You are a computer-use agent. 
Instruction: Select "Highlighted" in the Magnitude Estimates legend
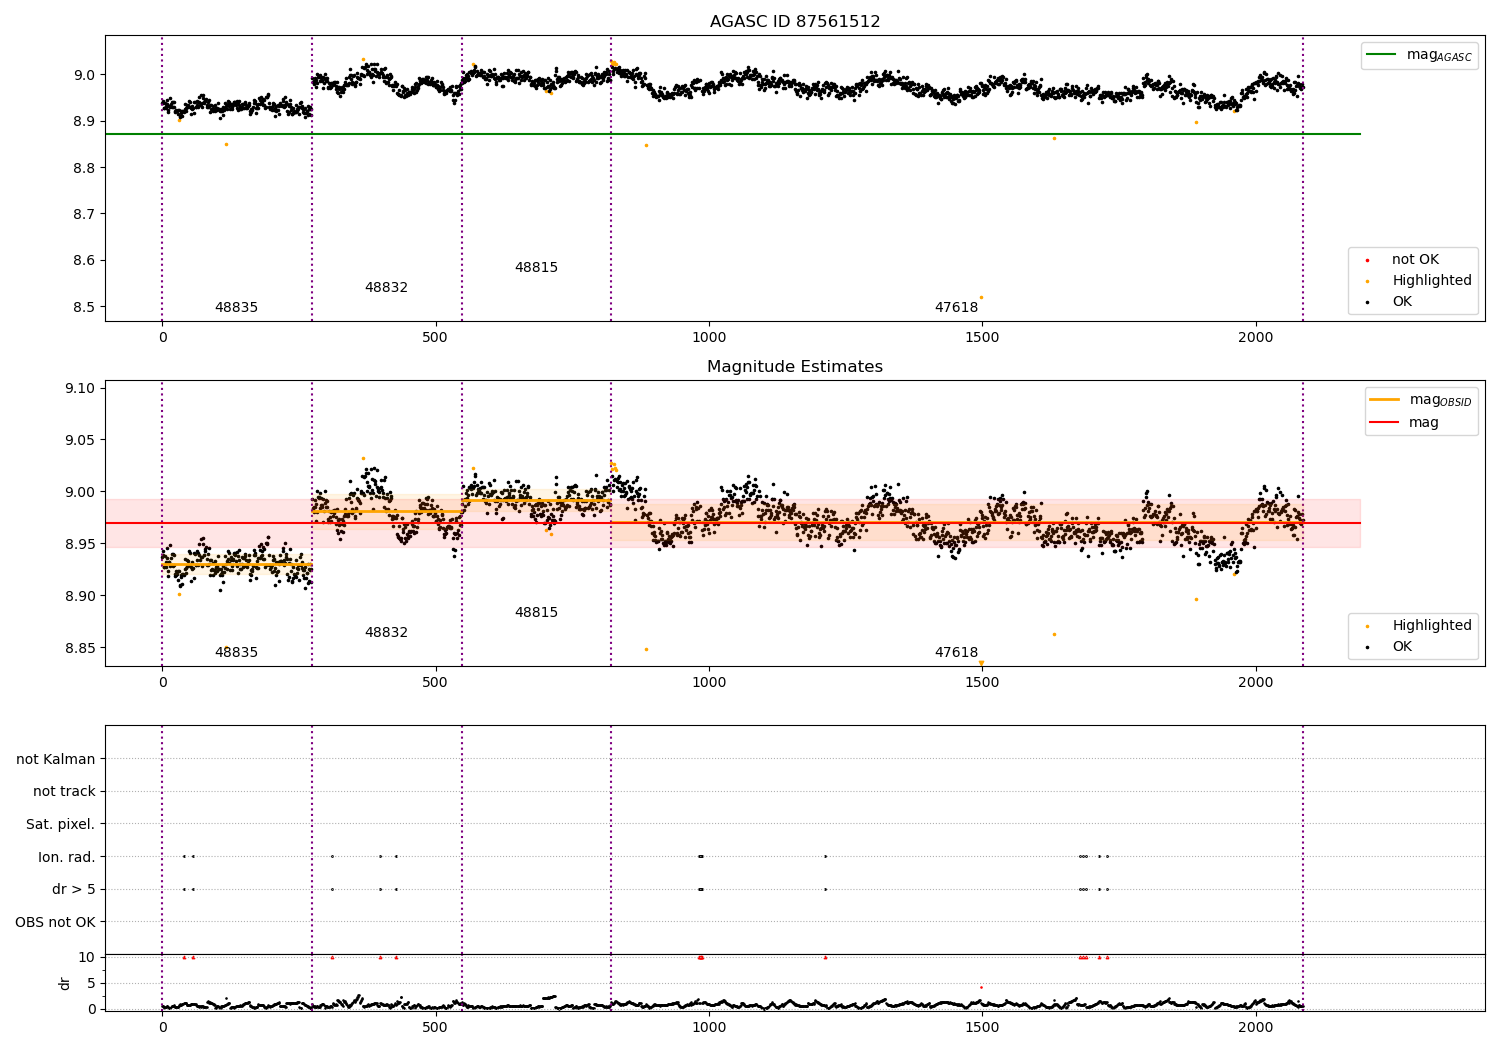pos(1432,626)
